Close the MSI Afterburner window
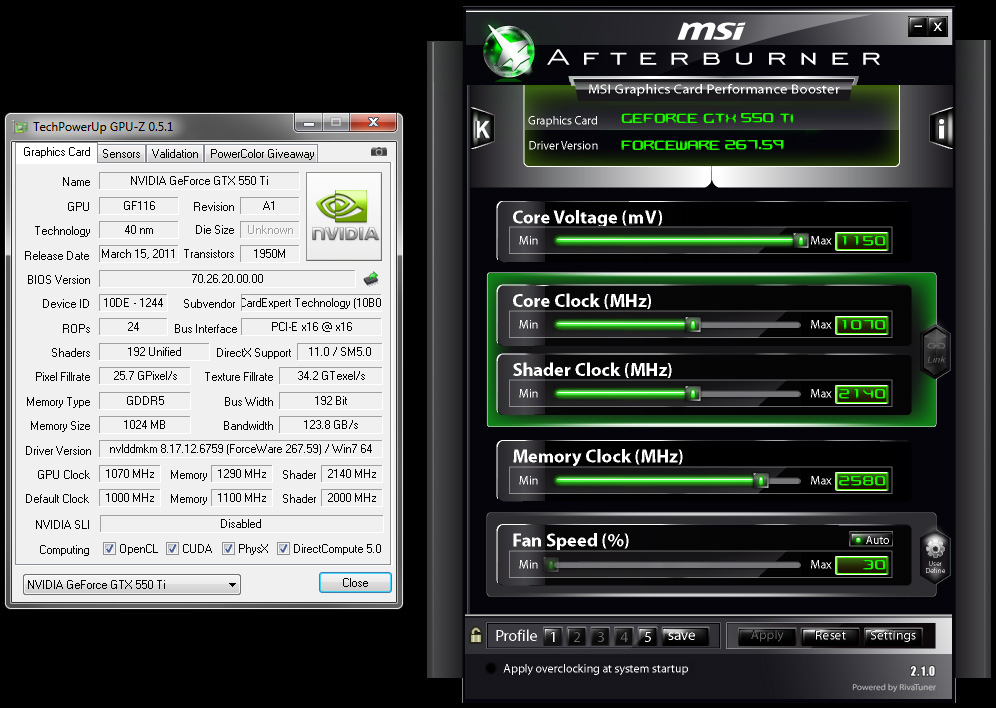Screen dimensions: 996x708 [938, 26]
